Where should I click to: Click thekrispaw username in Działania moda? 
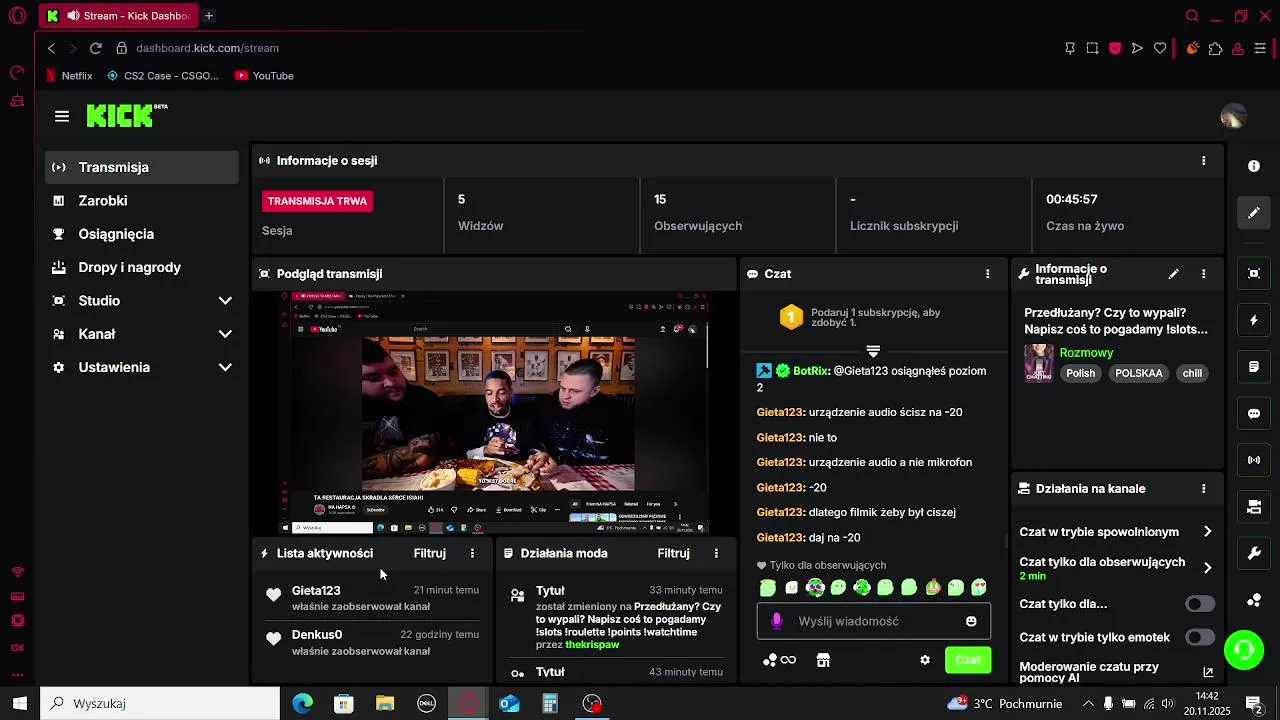(592, 645)
